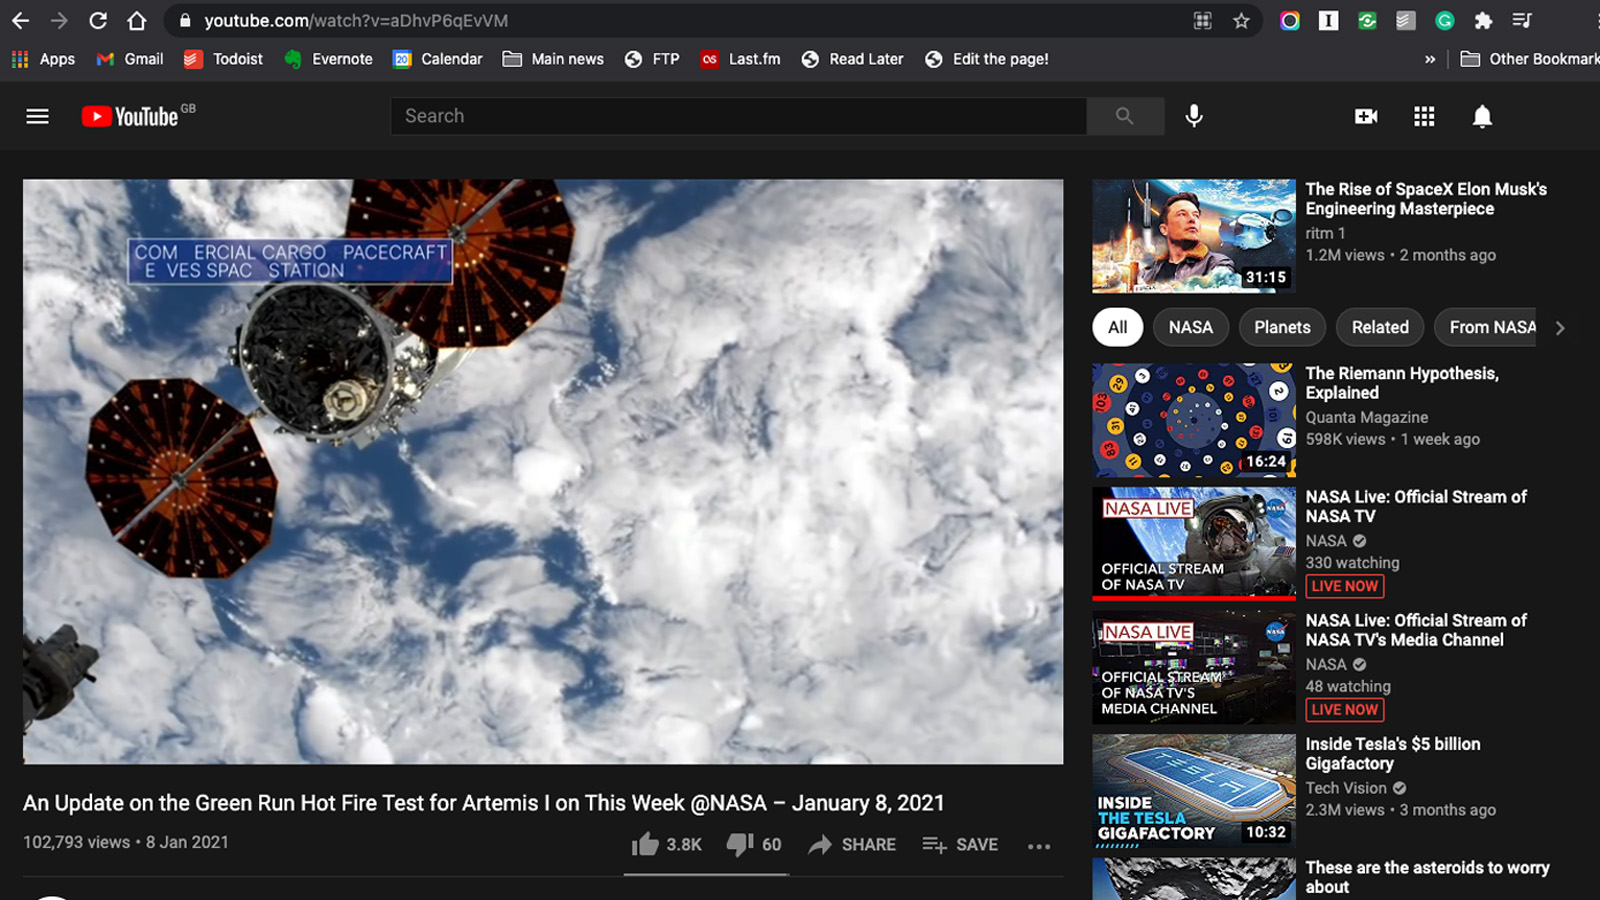Select the Related filter chip
1600x900 pixels.
pyautogui.click(x=1380, y=327)
